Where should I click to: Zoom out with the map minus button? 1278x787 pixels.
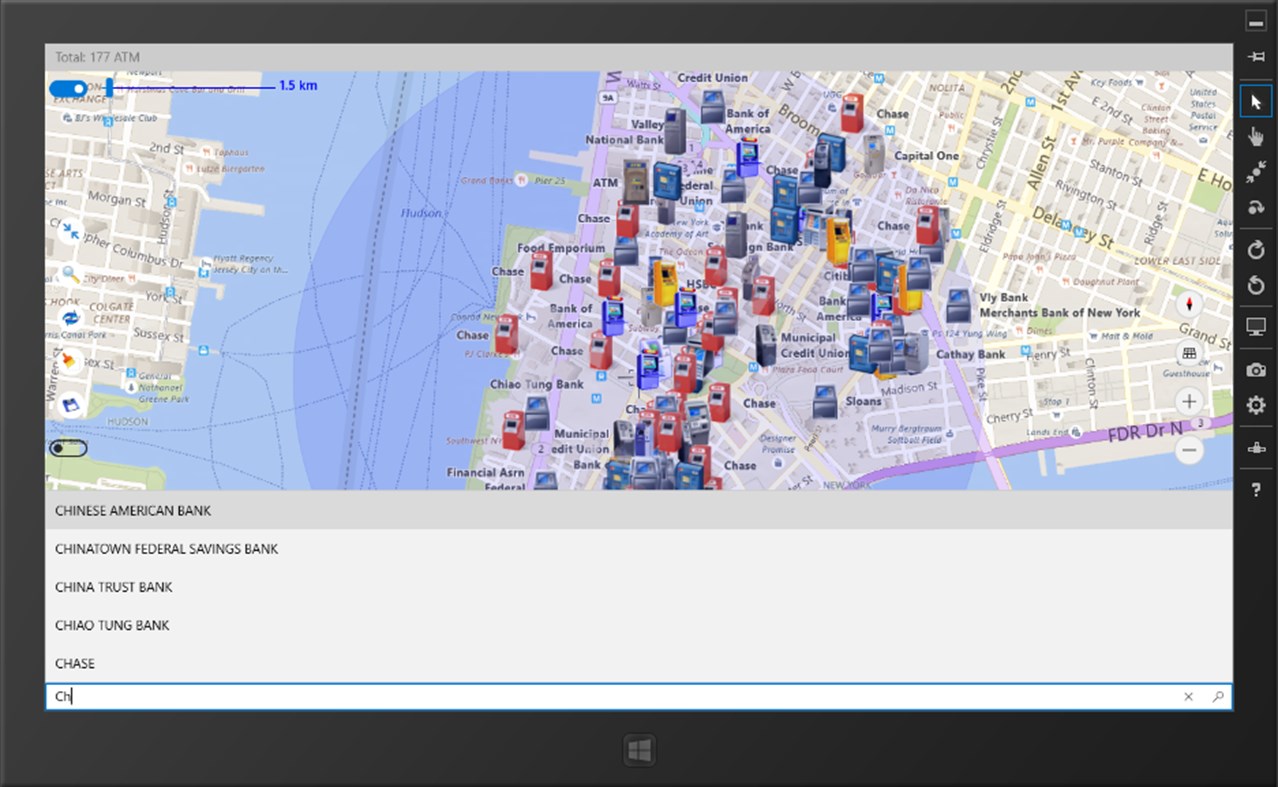[x=1189, y=450]
